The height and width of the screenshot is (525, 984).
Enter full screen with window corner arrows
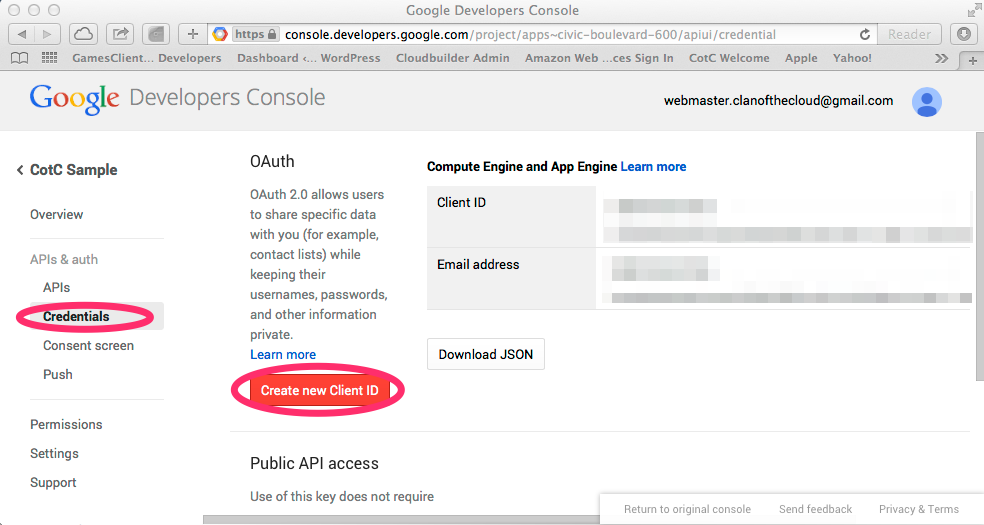pos(973,10)
